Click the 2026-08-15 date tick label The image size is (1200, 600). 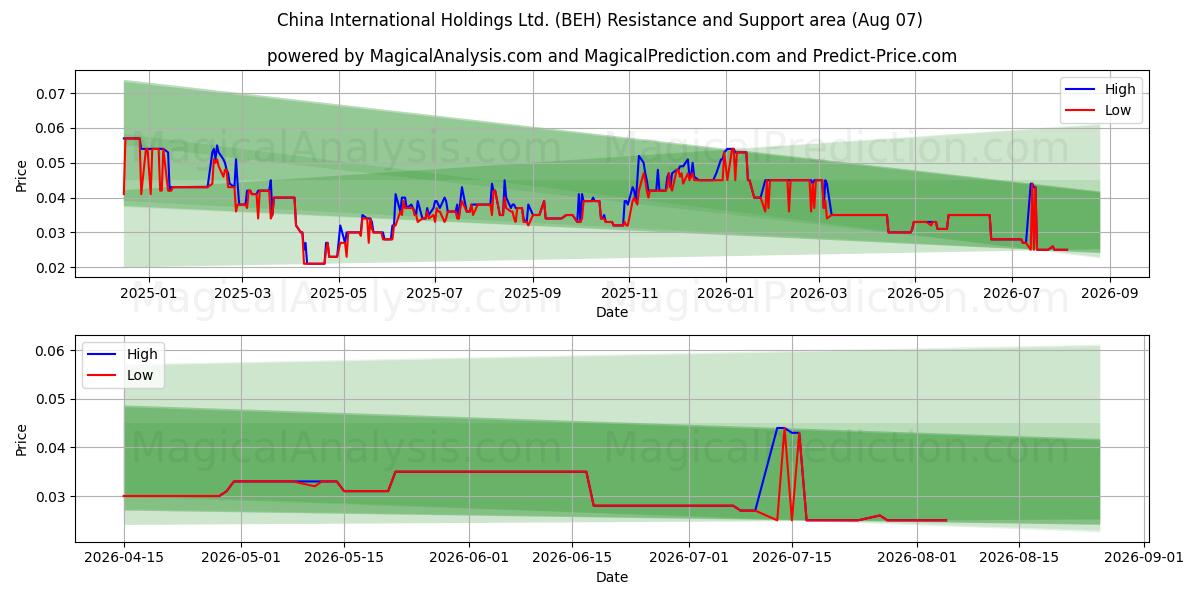pos(1021,558)
